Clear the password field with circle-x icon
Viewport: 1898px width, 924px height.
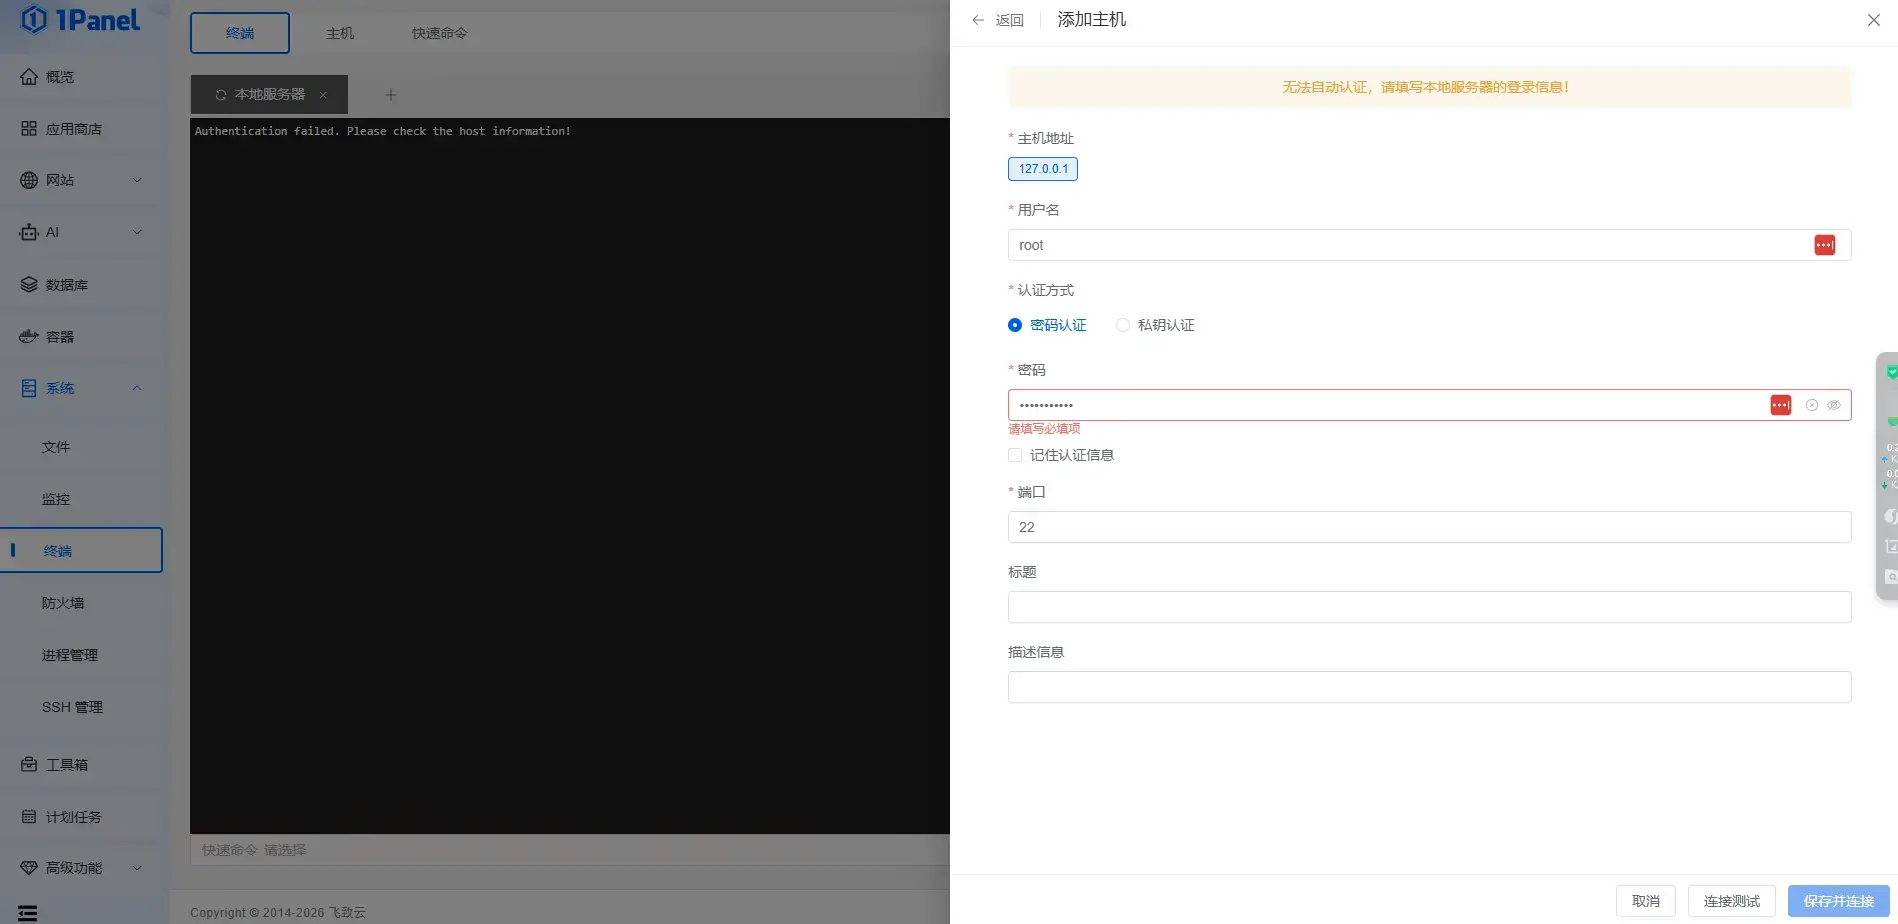[1811, 405]
